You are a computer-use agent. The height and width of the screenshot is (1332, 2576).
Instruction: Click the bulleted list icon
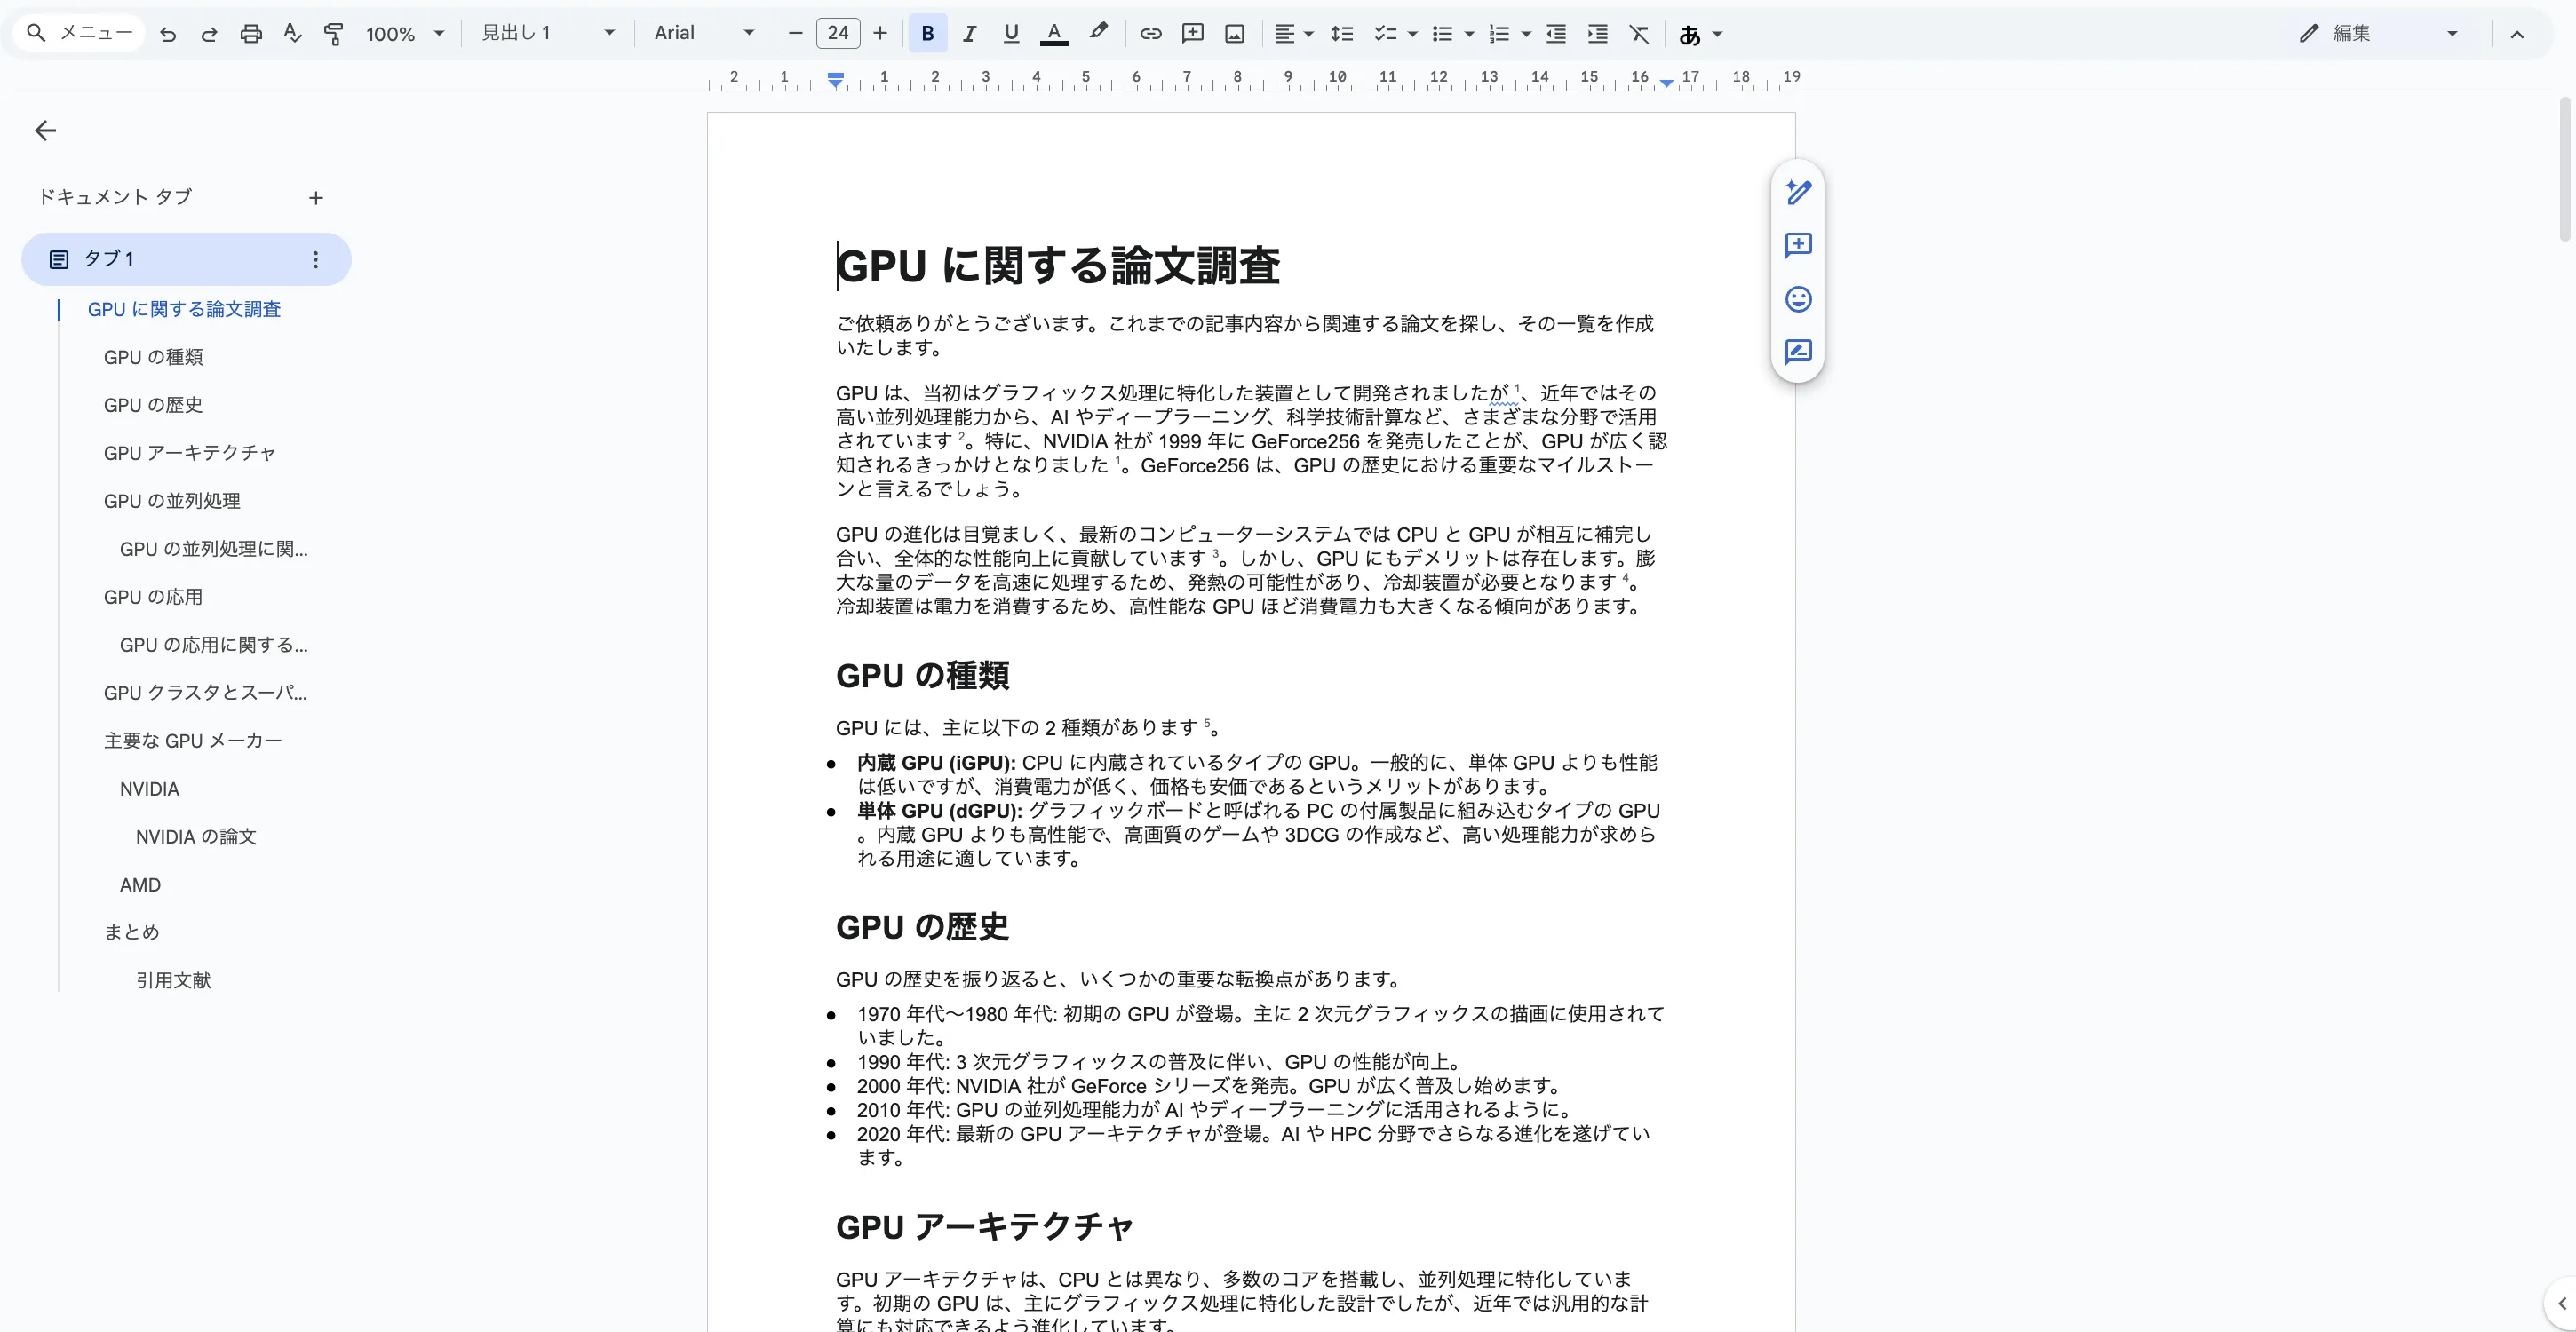[x=1442, y=34]
